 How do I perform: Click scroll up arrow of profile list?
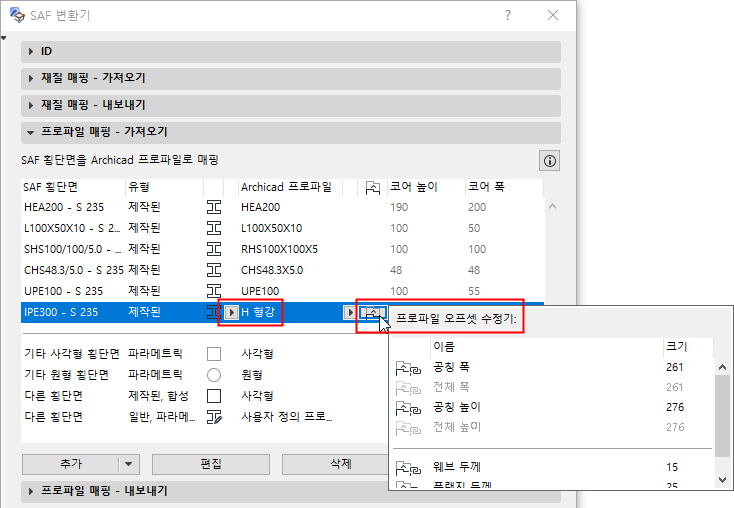552,206
